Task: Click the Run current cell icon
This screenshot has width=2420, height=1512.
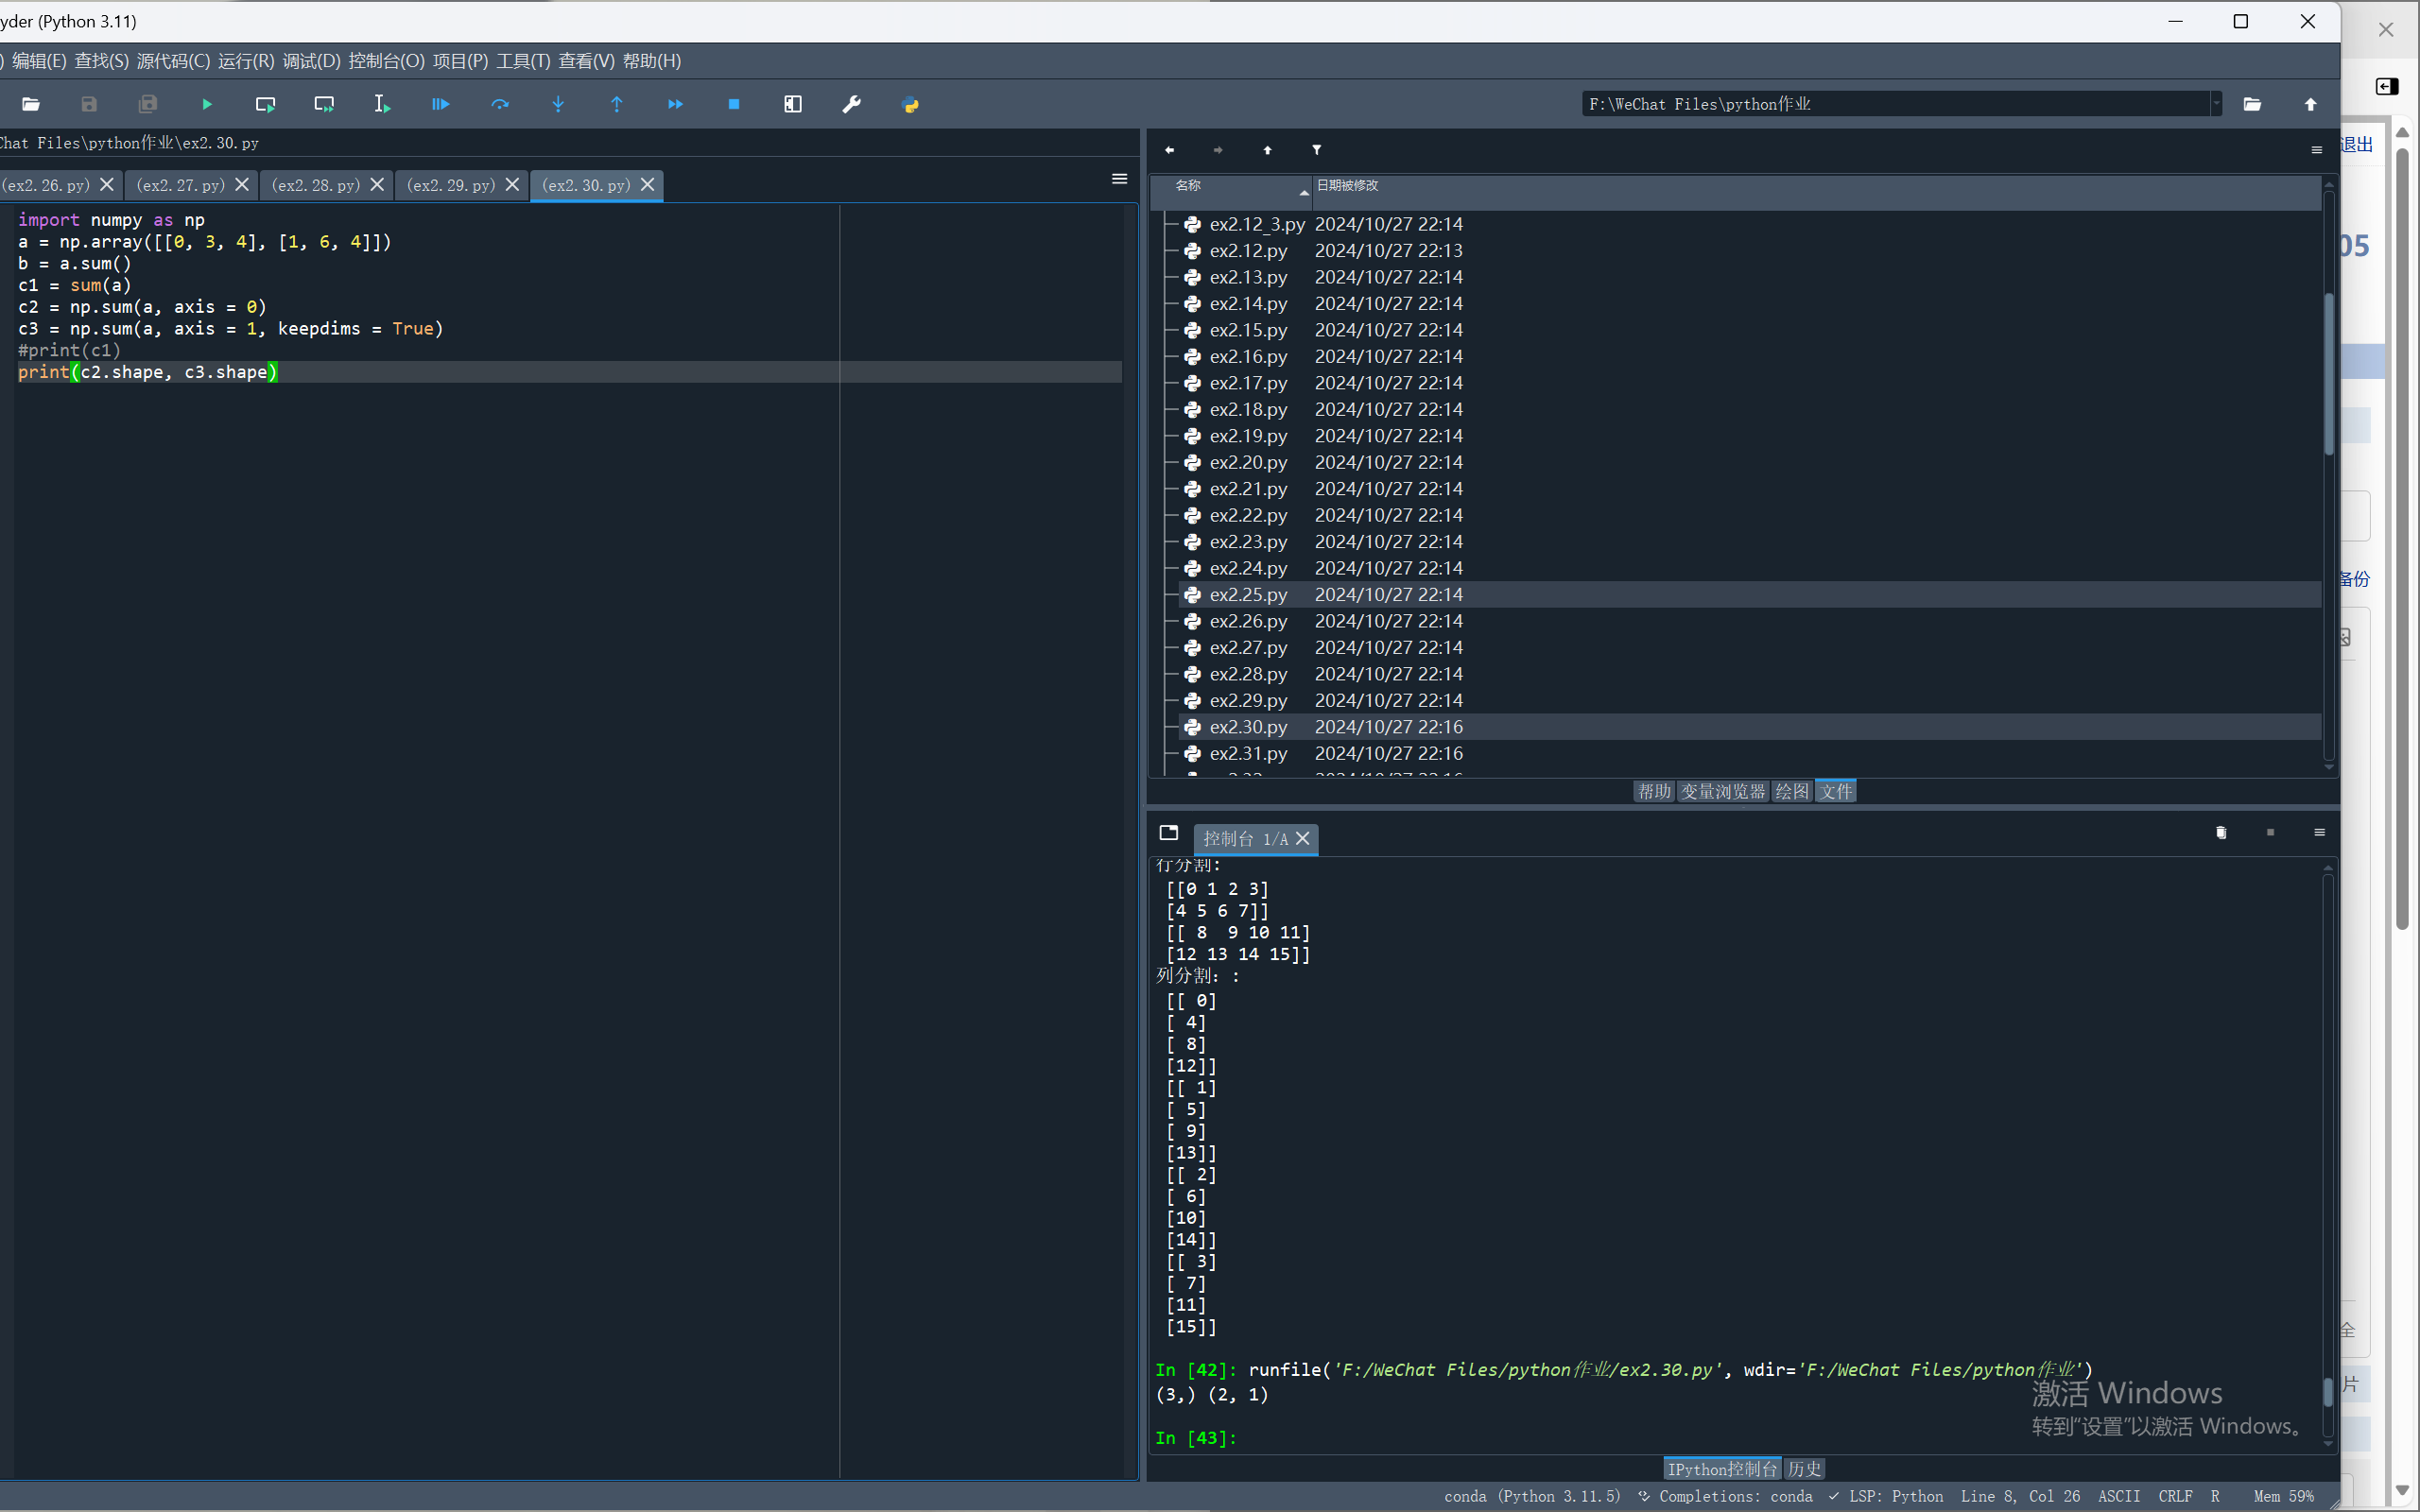Action: point(265,104)
